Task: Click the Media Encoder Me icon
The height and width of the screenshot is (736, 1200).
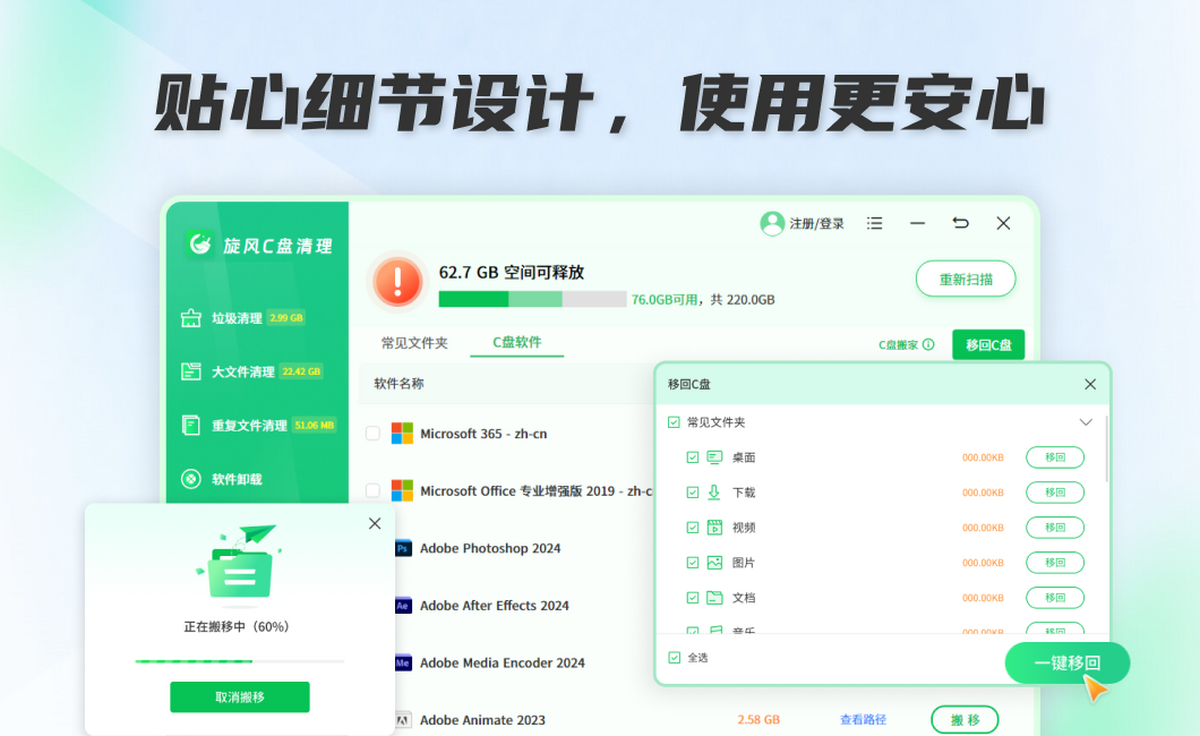Action: [403, 662]
